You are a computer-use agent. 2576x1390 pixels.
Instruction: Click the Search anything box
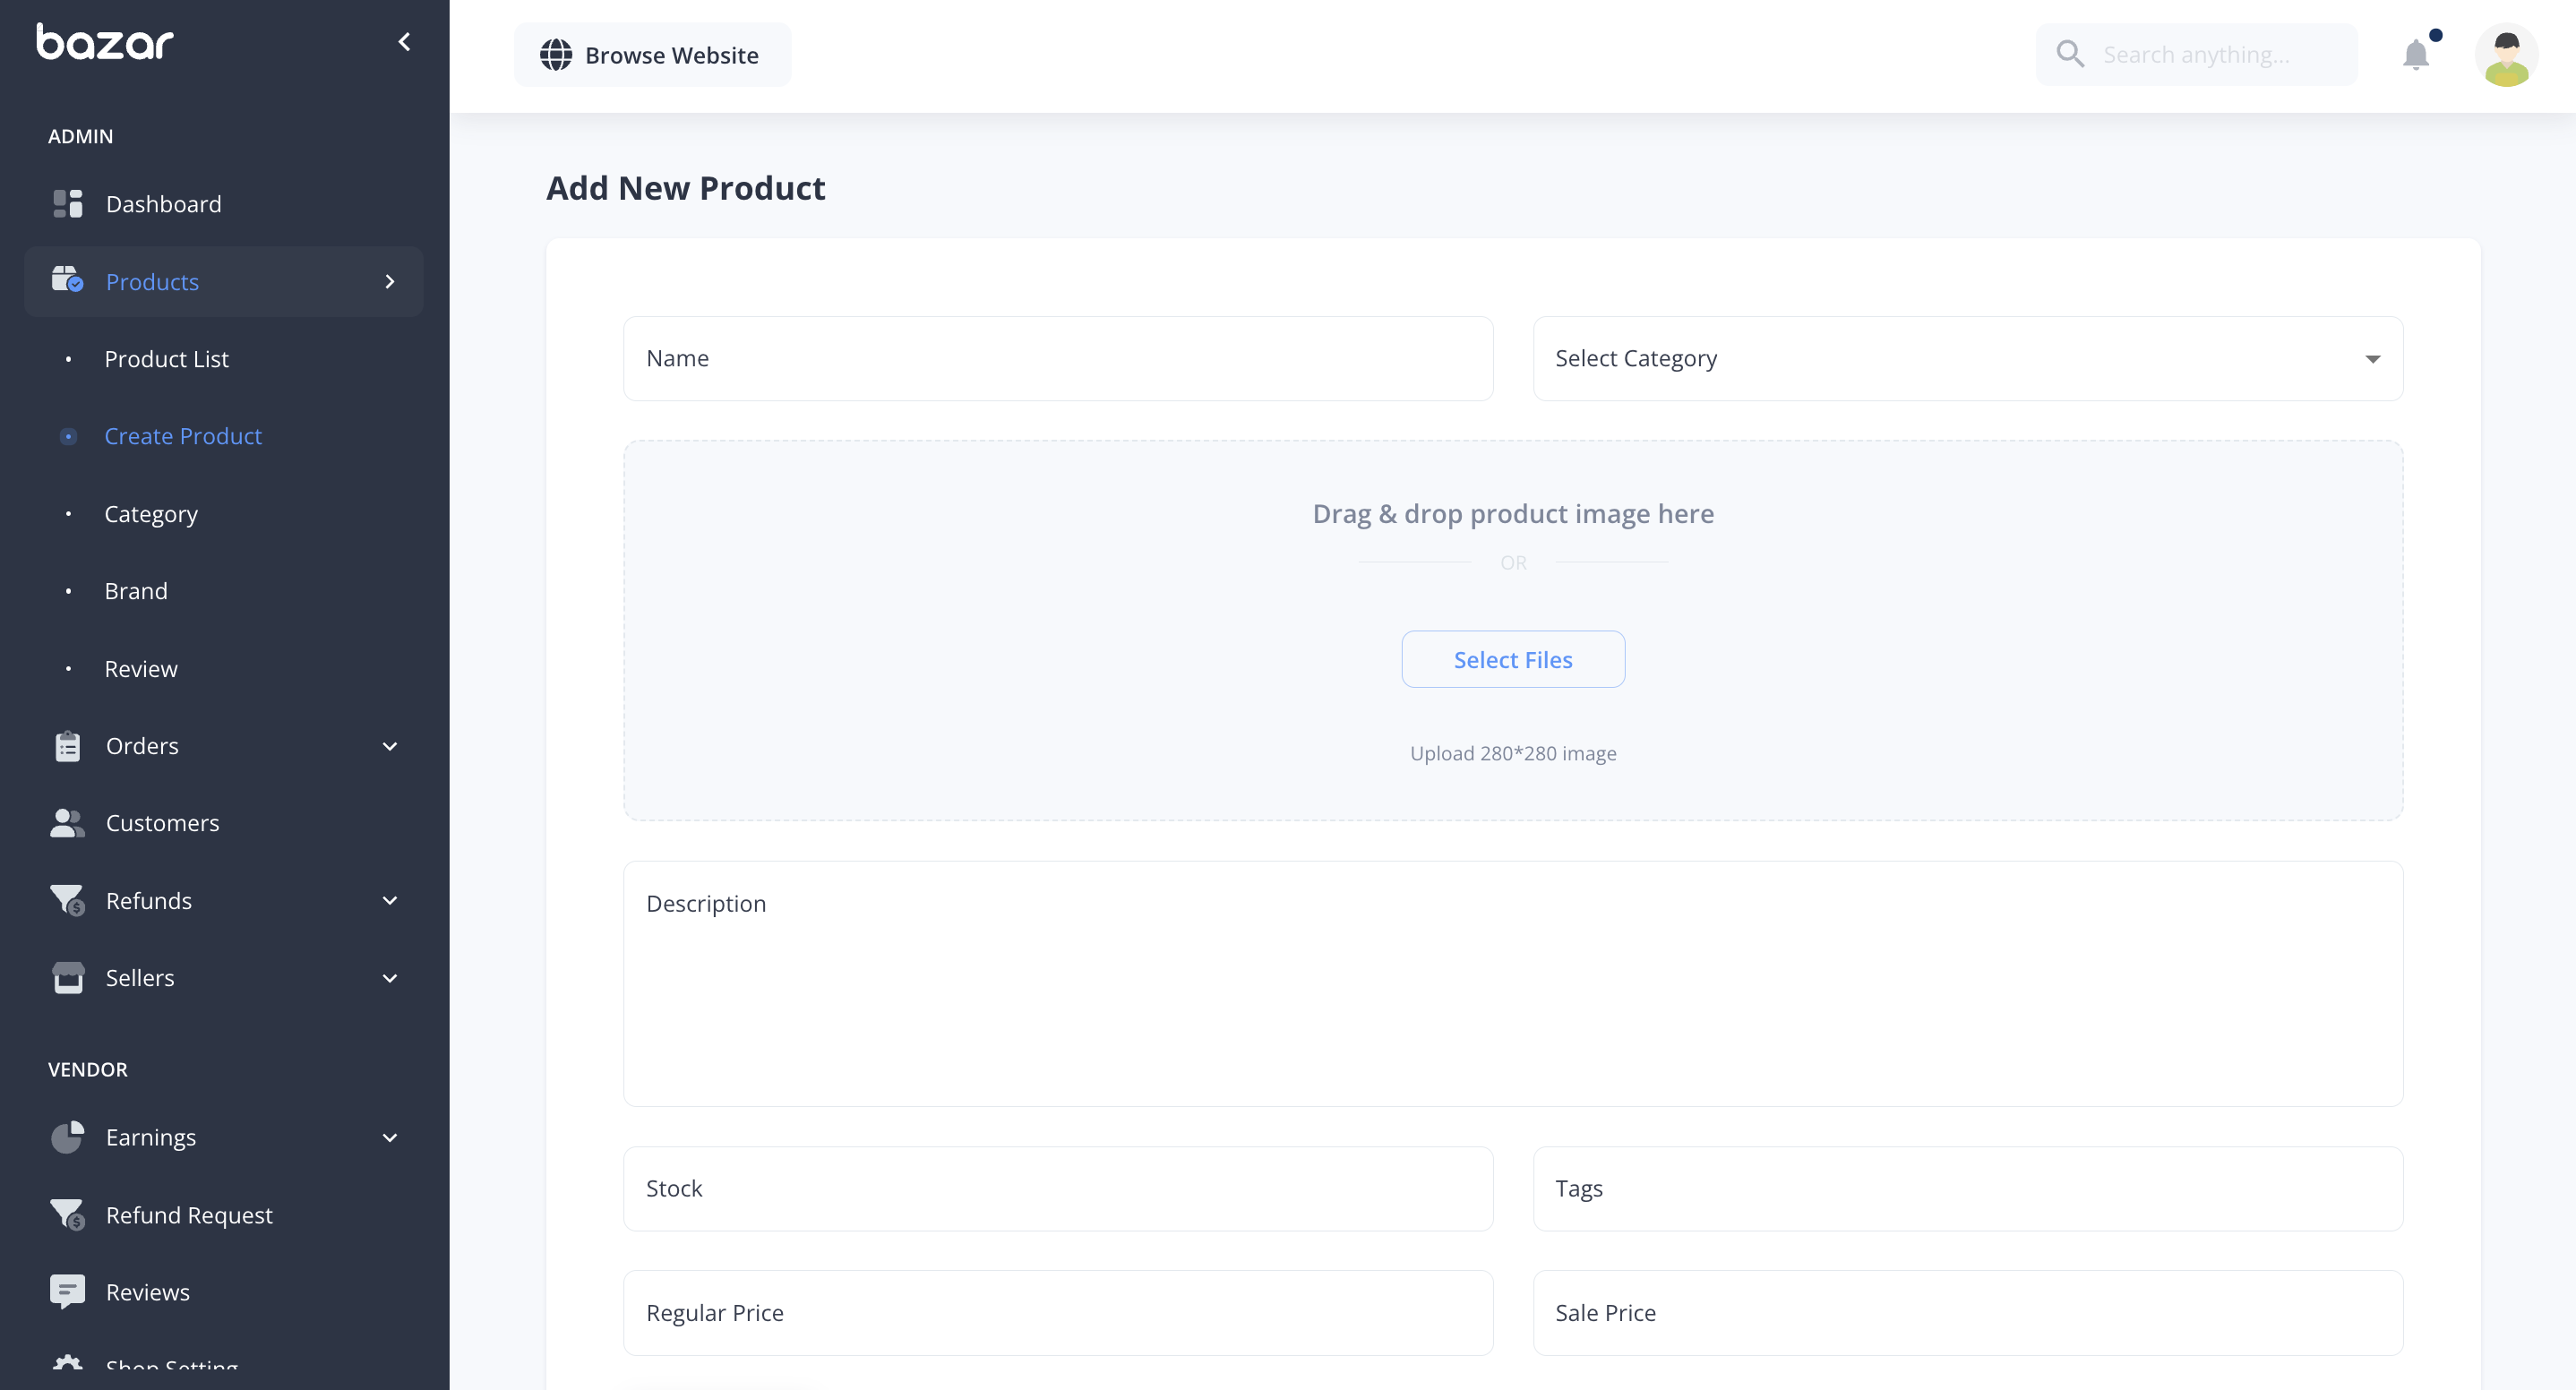click(x=2196, y=54)
